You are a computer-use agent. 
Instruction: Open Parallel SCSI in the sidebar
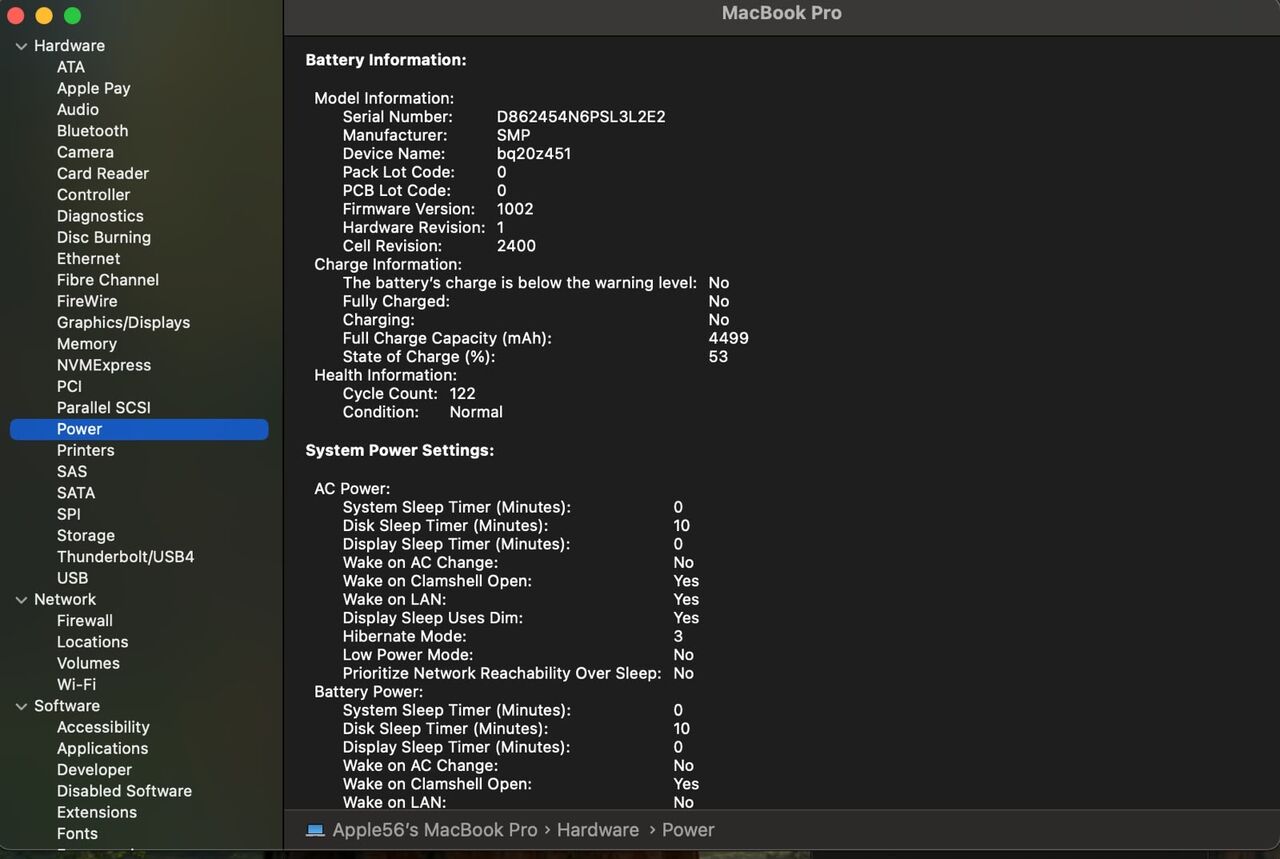click(x=104, y=408)
